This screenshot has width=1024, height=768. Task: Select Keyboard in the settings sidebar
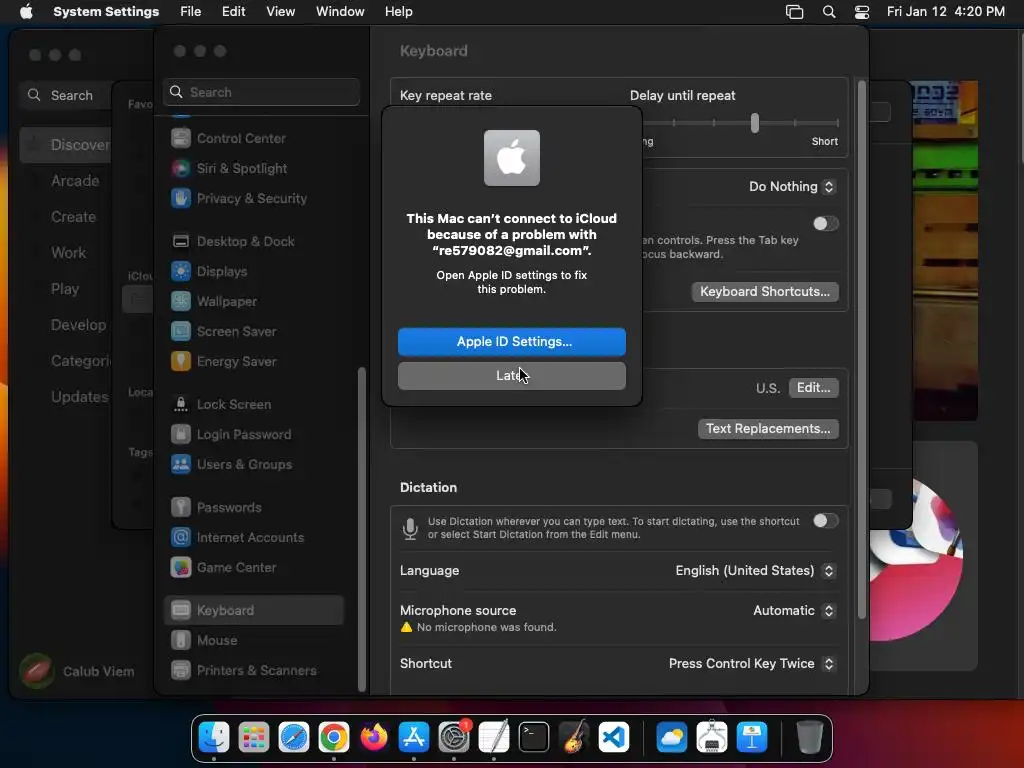pyautogui.click(x=253, y=611)
